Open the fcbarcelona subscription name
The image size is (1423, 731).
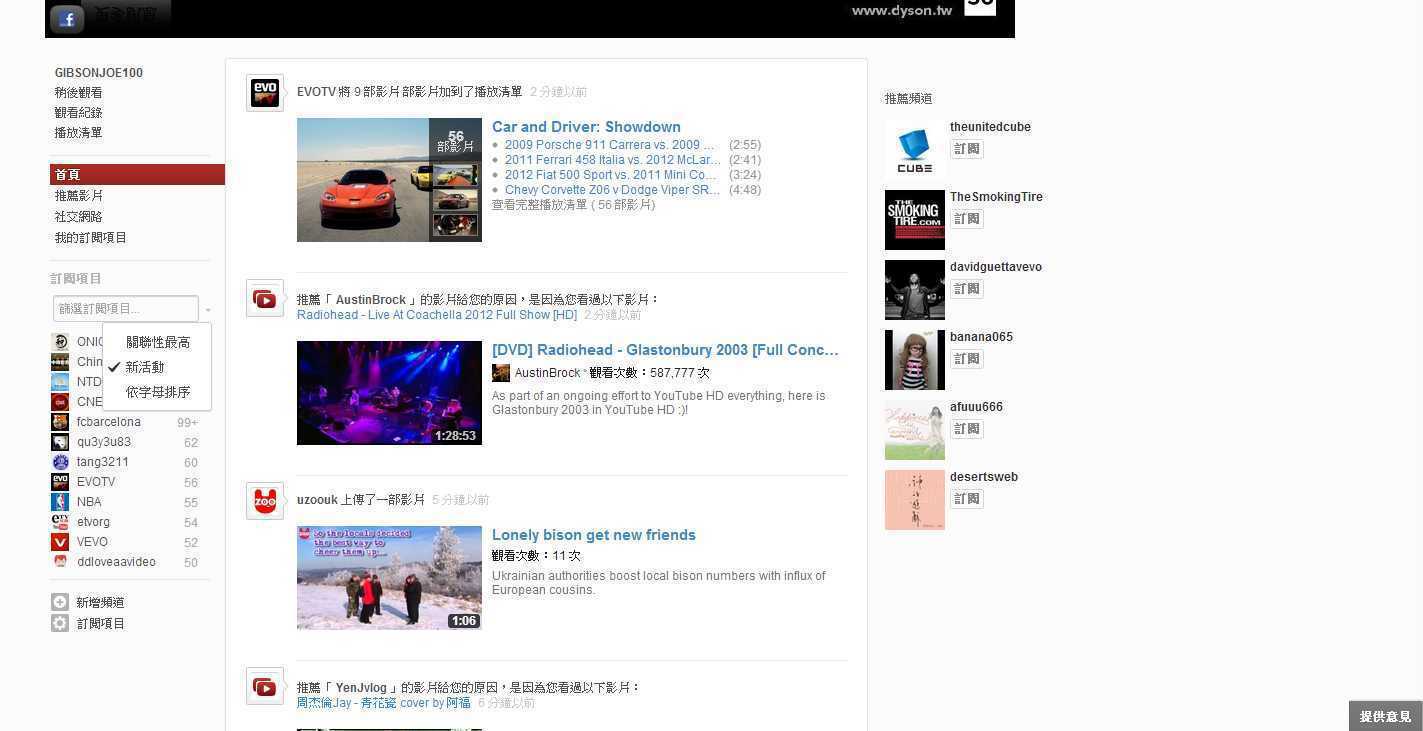[109, 422]
